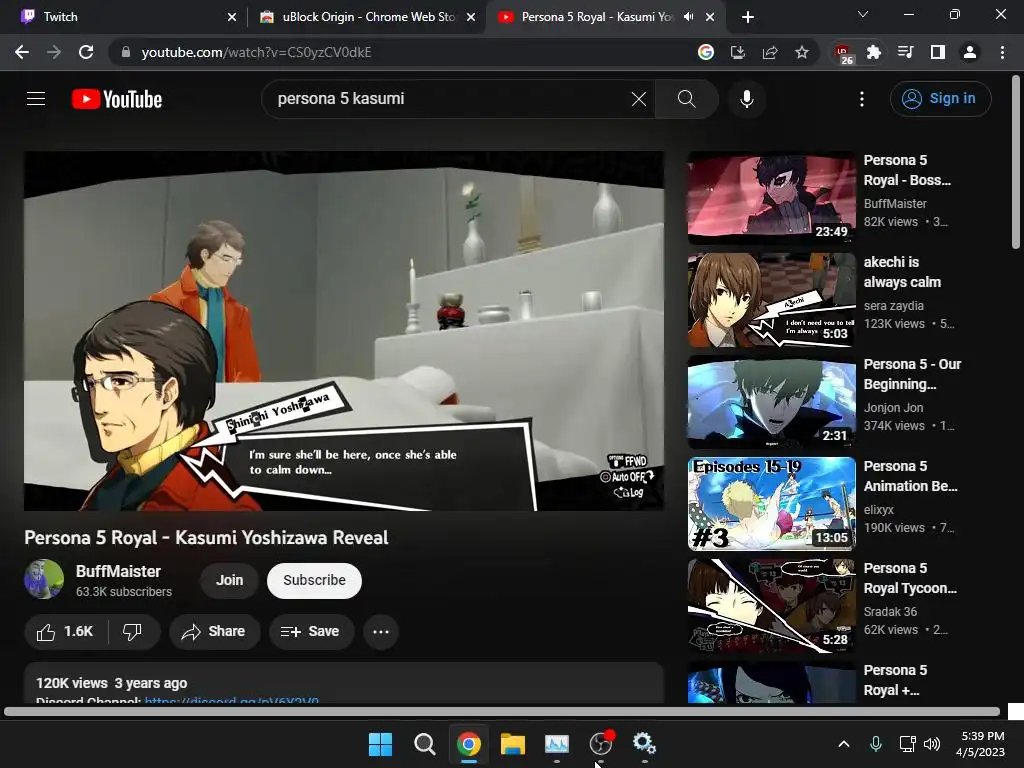This screenshot has height=768, width=1024.
Task: Open the performance monitor app on the taskbar
Action: pyautogui.click(x=557, y=744)
